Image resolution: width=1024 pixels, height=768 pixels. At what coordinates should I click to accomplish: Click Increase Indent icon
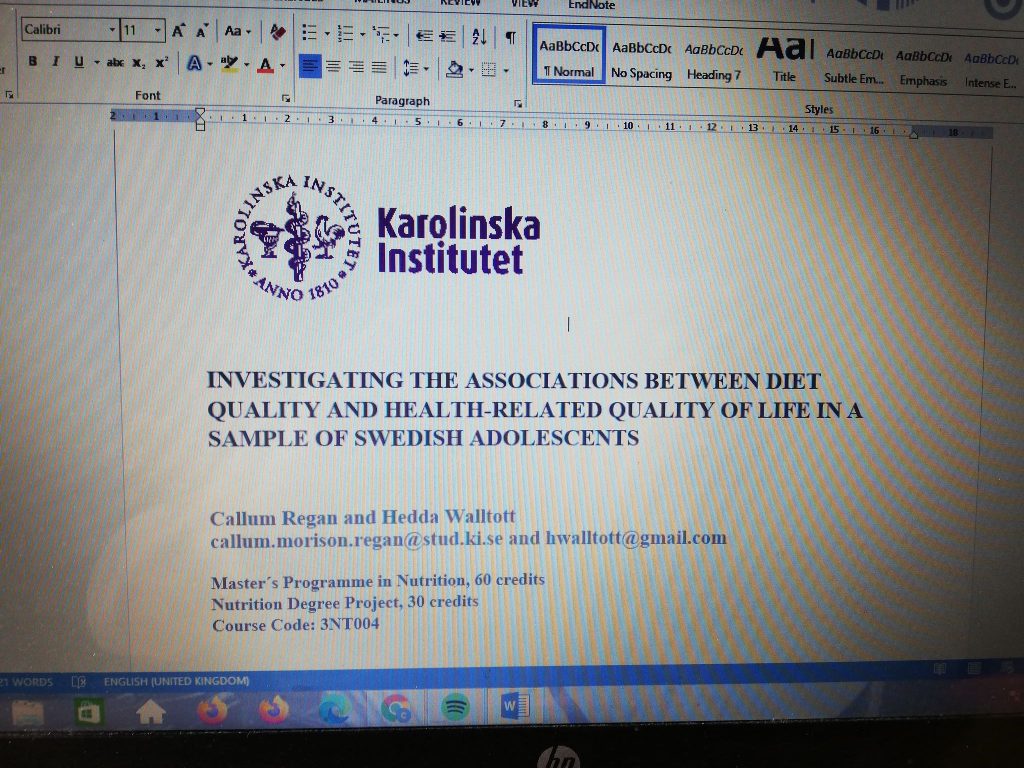point(447,36)
